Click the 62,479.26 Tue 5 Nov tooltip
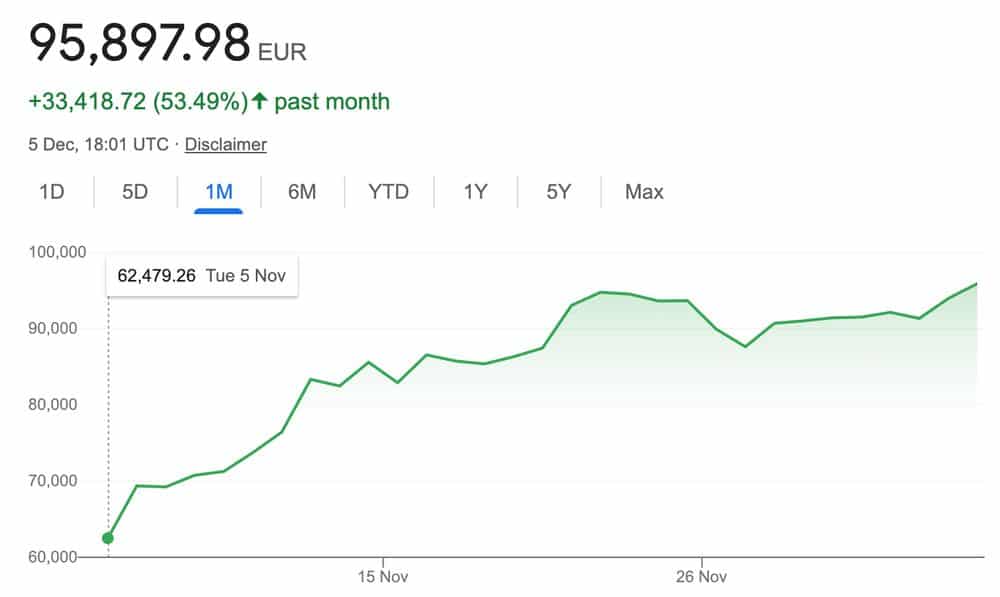The width and height of the screenshot is (1000, 597). pyautogui.click(x=202, y=275)
